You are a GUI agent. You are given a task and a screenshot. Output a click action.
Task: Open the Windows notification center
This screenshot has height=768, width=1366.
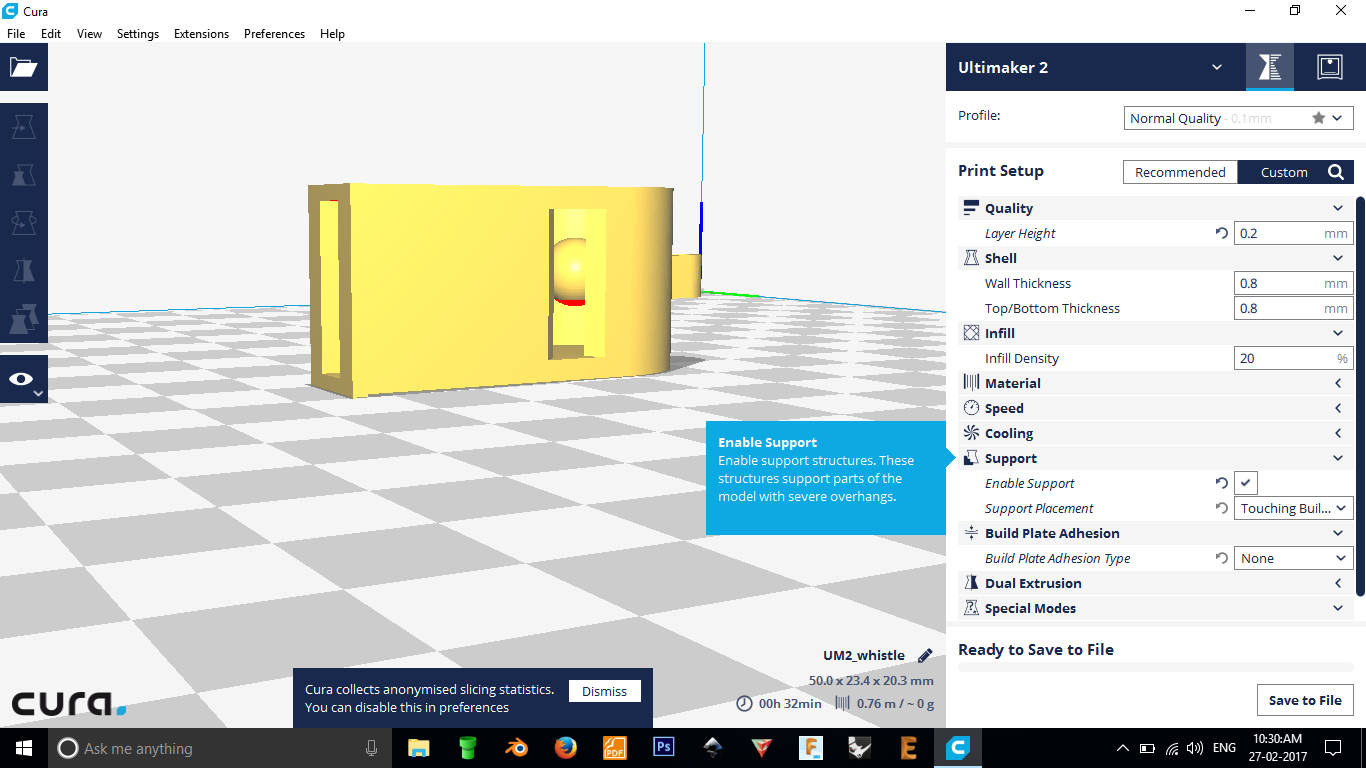pos(1333,748)
